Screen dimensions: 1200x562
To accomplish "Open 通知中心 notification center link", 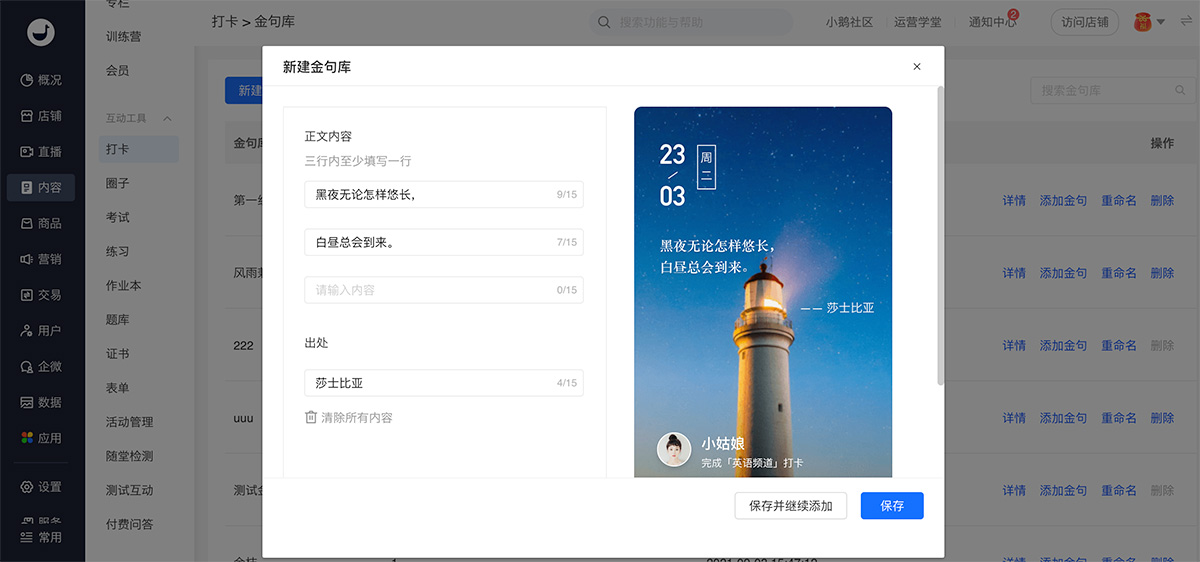I will coord(992,22).
